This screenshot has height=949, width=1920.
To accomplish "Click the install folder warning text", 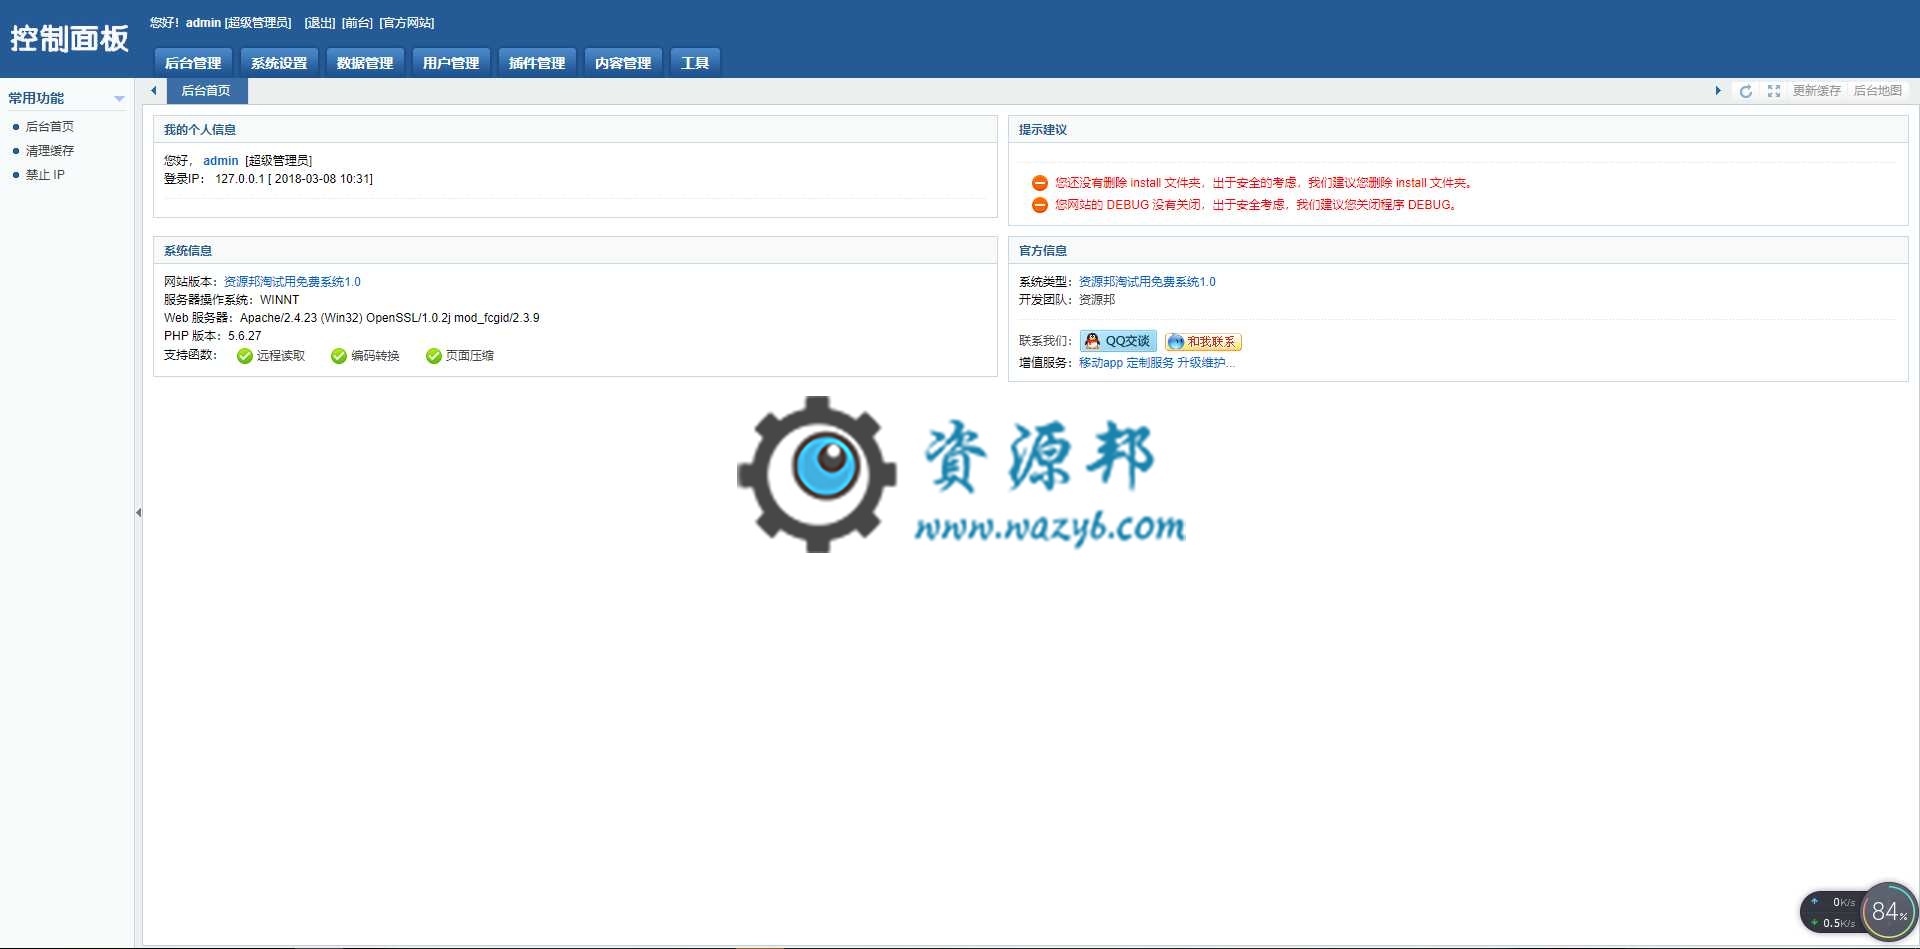I will pos(1264,183).
